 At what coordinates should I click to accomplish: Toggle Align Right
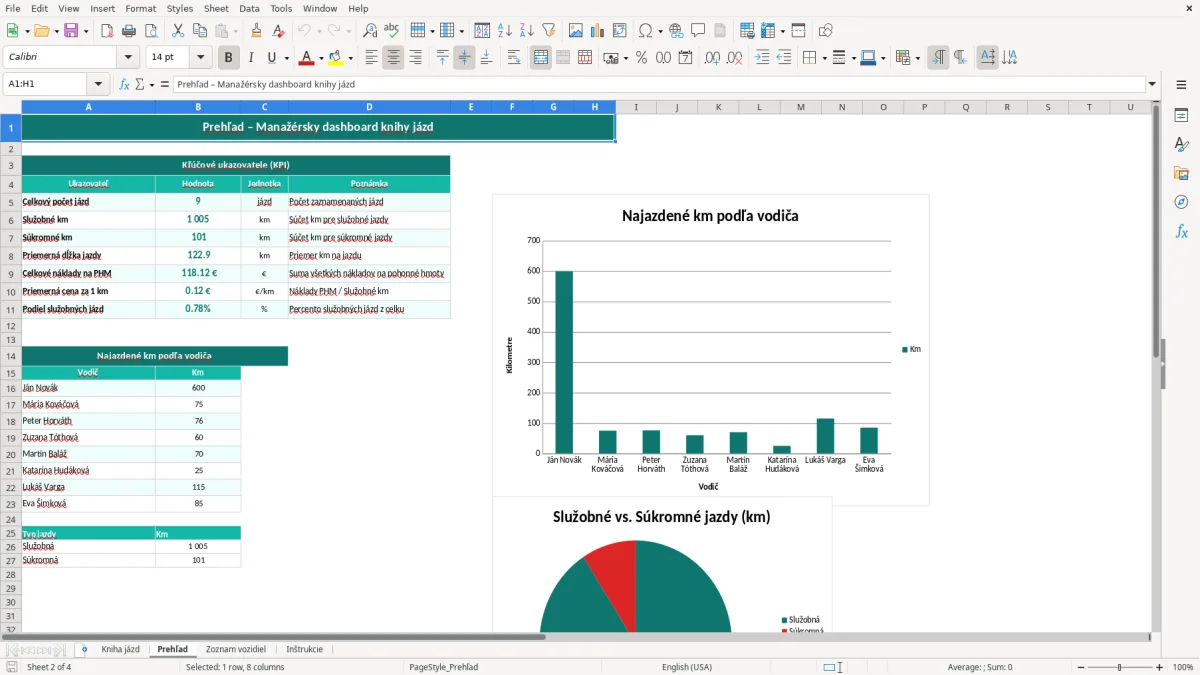(415, 57)
